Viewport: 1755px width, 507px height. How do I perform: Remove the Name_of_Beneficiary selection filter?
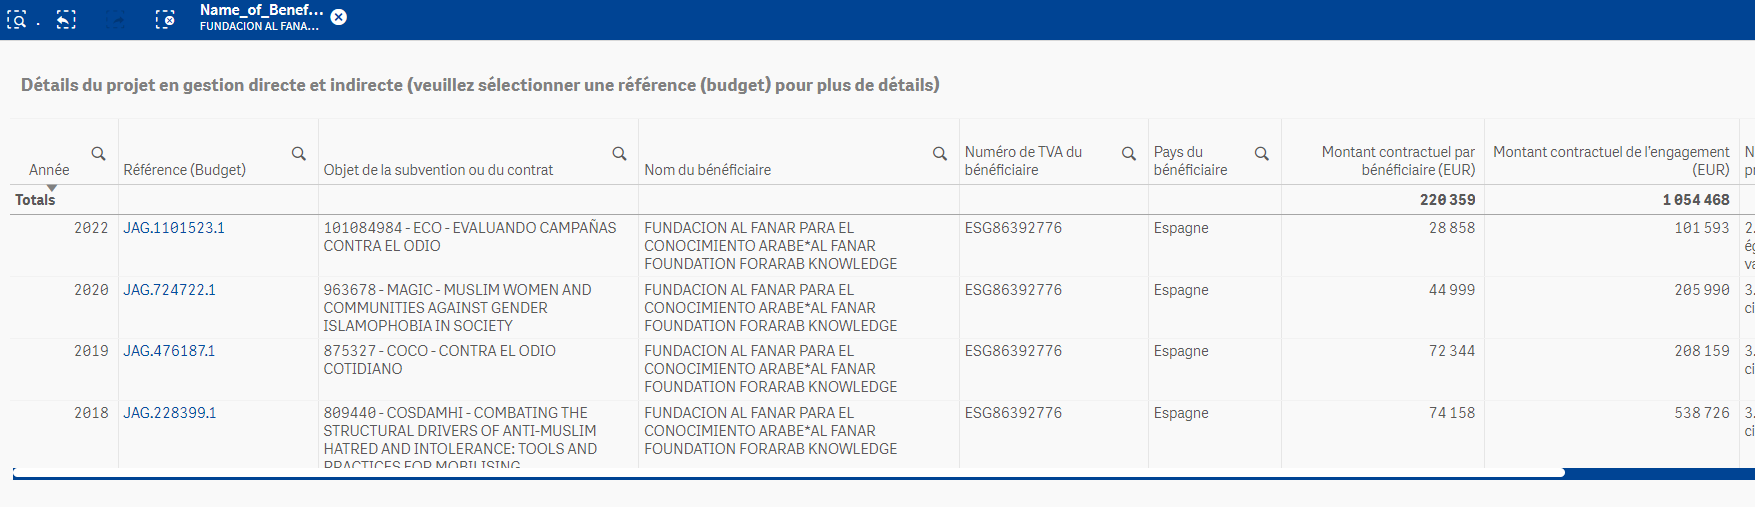coord(339,17)
